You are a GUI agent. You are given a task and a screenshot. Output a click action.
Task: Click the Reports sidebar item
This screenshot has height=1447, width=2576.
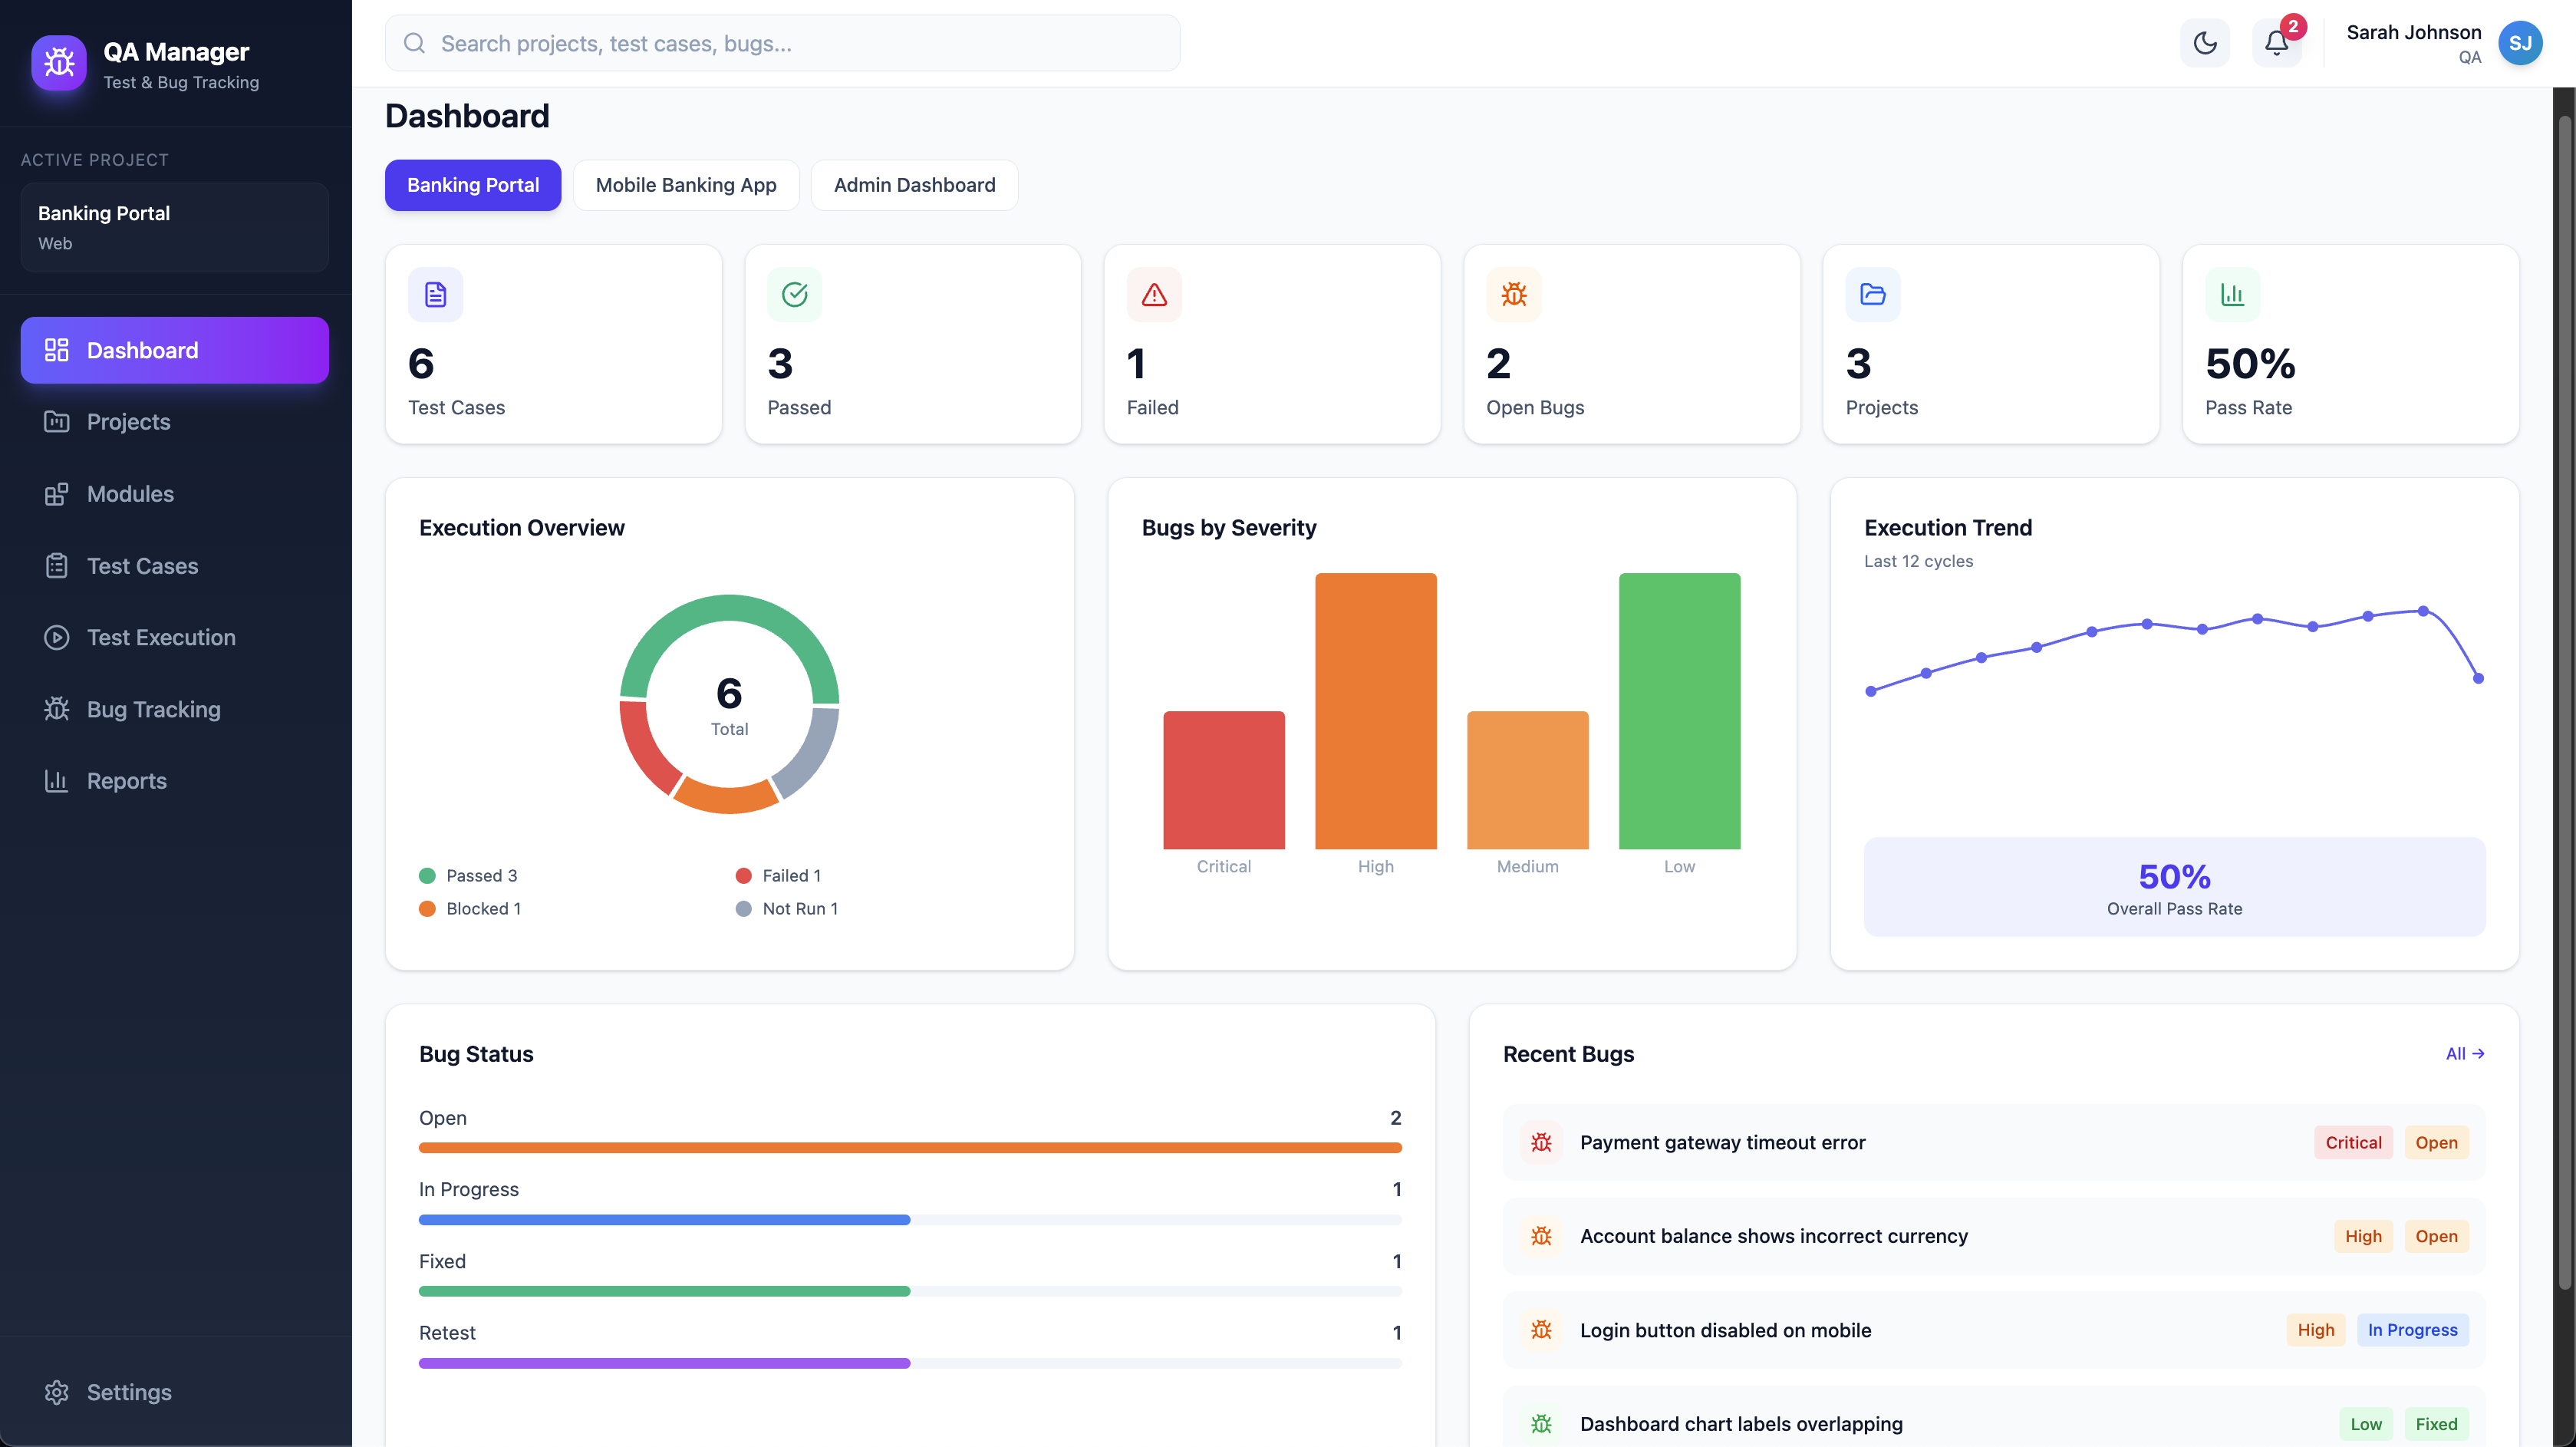(126, 781)
